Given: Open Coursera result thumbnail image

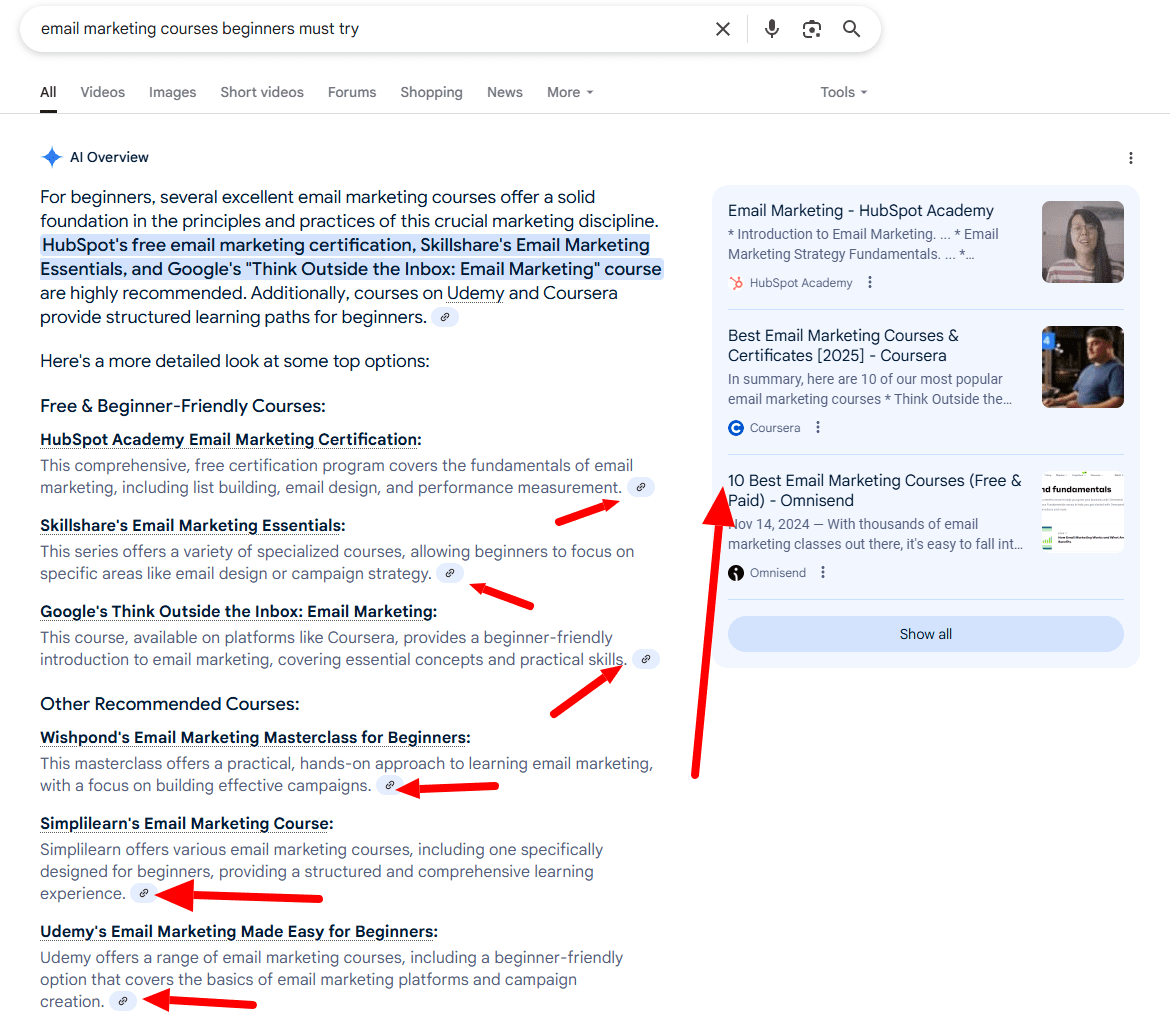Looking at the screenshot, I should (1083, 367).
